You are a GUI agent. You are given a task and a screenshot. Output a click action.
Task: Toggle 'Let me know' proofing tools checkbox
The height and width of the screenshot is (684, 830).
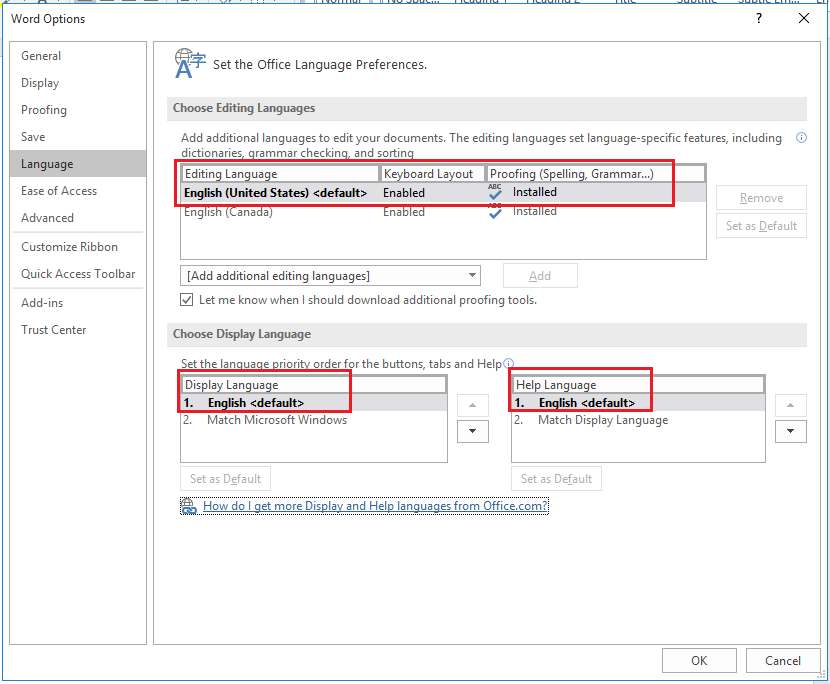click(x=186, y=300)
